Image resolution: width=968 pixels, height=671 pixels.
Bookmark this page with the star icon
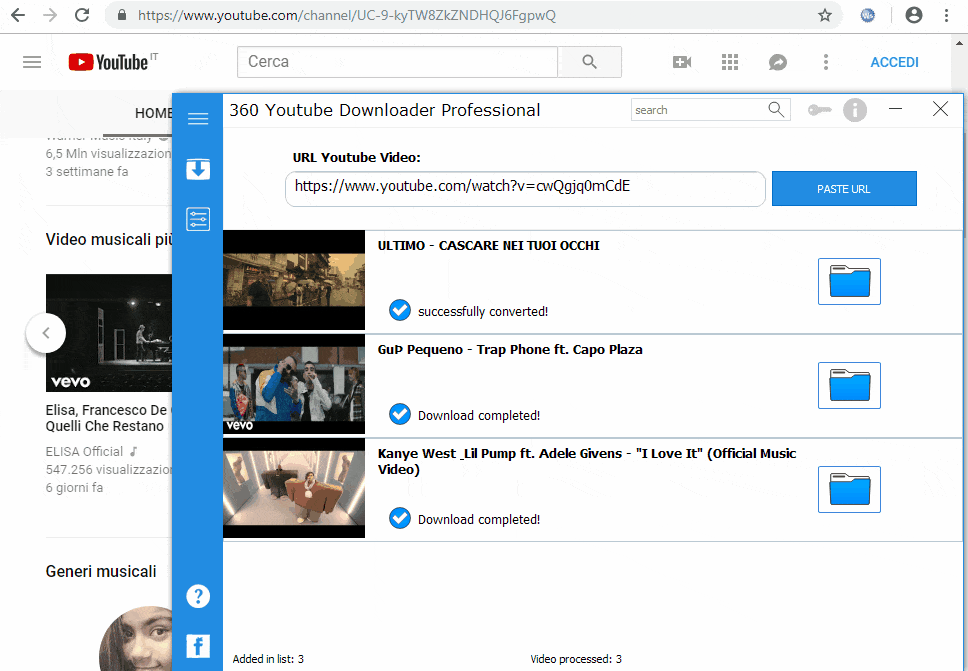[x=825, y=15]
